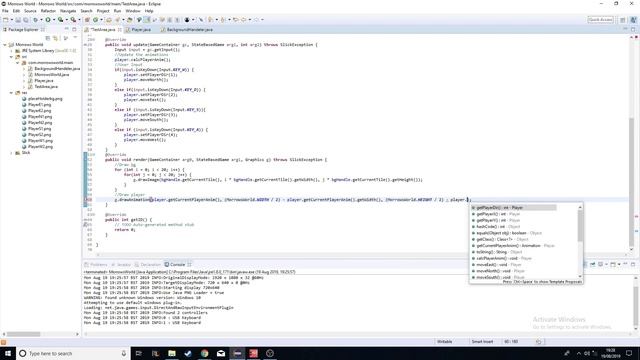This screenshot has height=360, width=640.
Task: Click the Next Annotation toolbar icon
Action: tap(210, 20)
